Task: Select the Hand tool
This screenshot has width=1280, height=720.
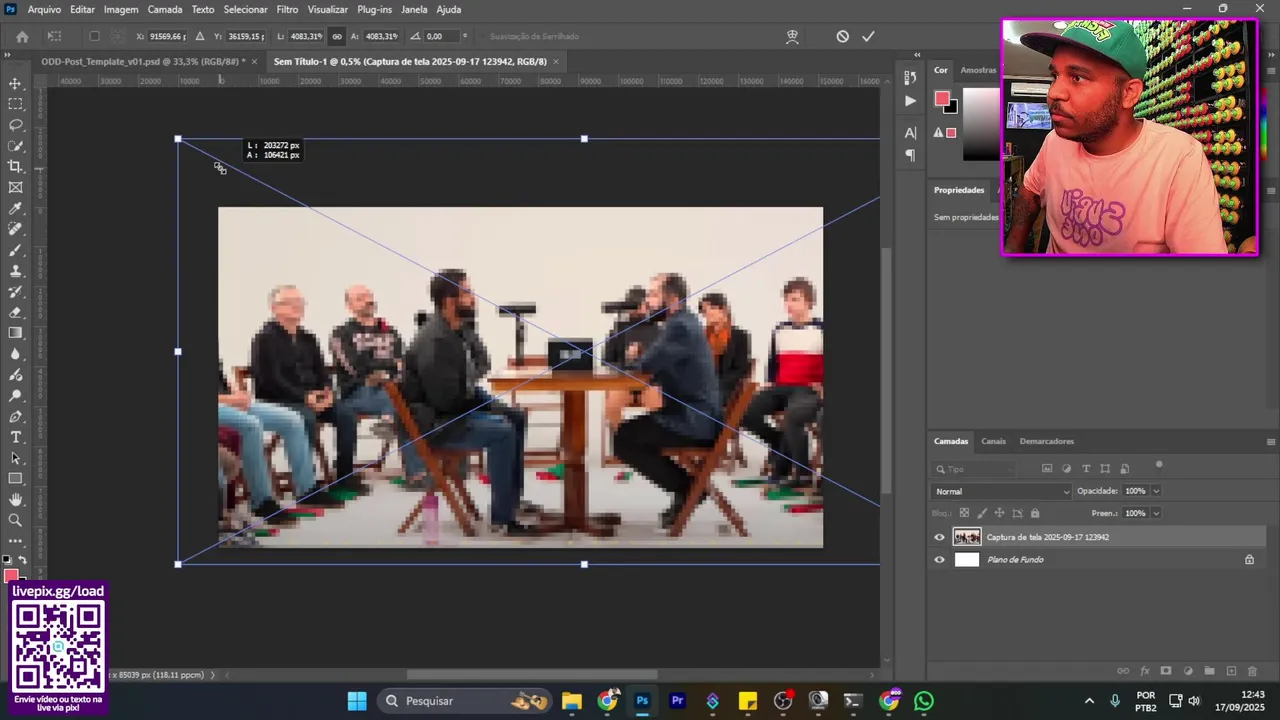Action: [x=15, y=500]
